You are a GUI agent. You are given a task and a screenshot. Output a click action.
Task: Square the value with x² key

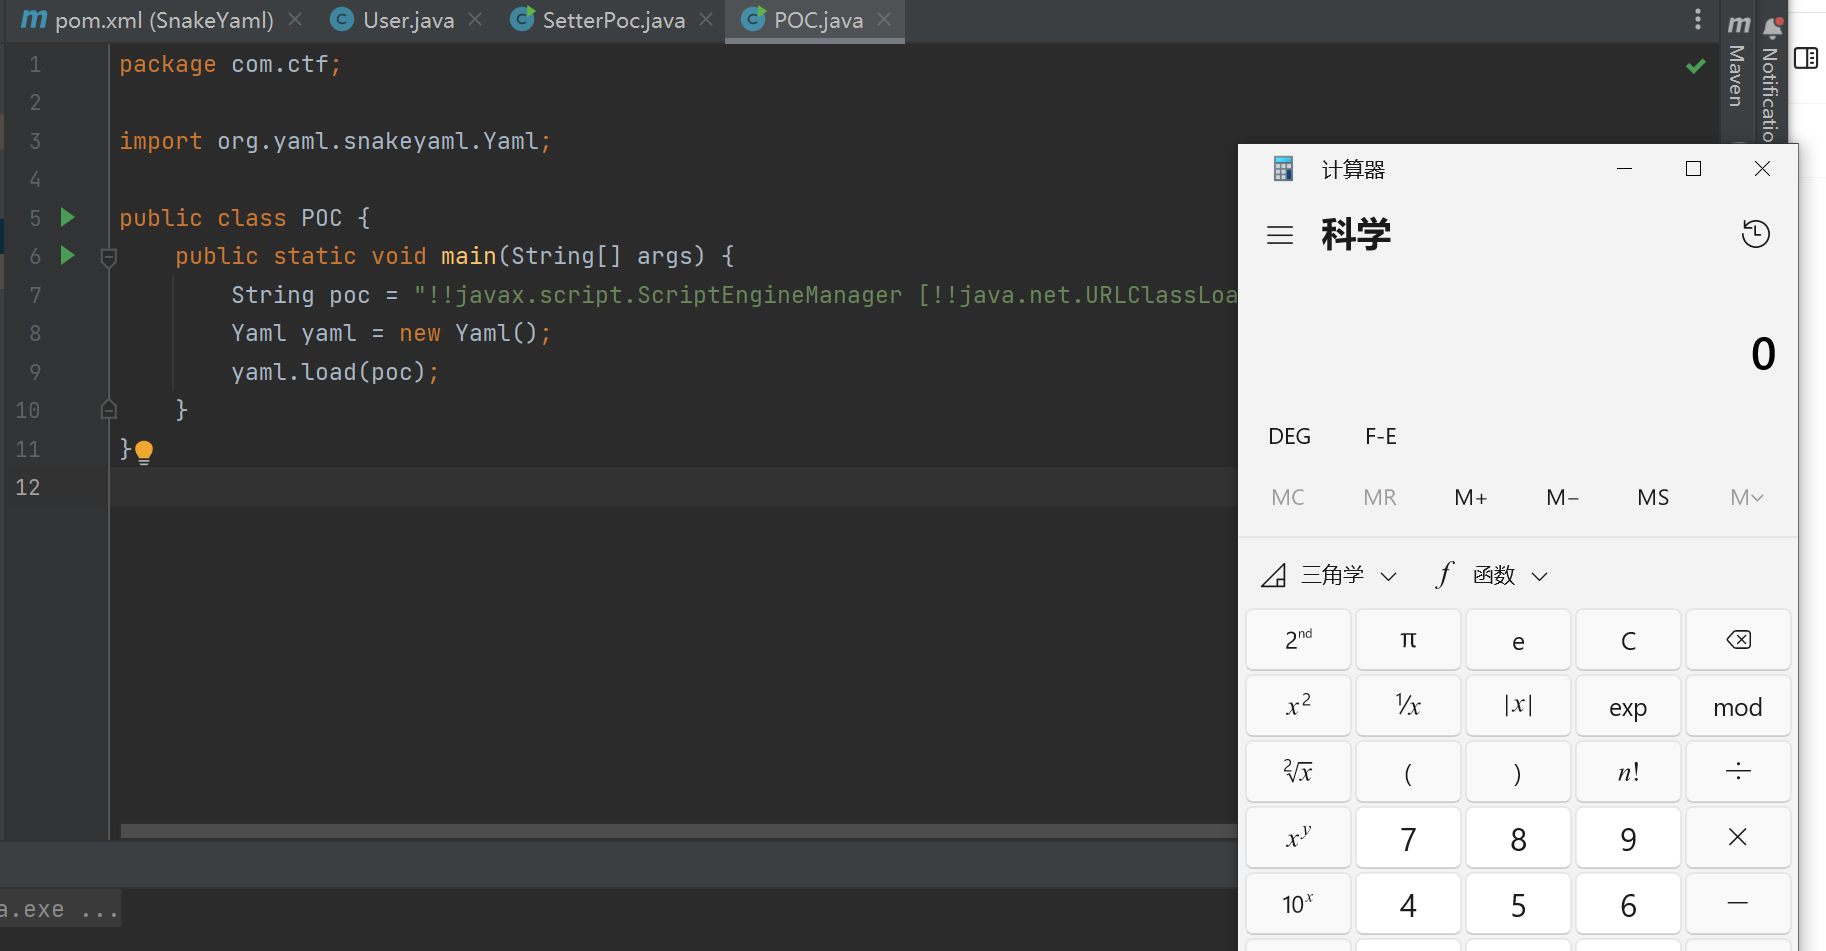click(x=1298, y=706)
